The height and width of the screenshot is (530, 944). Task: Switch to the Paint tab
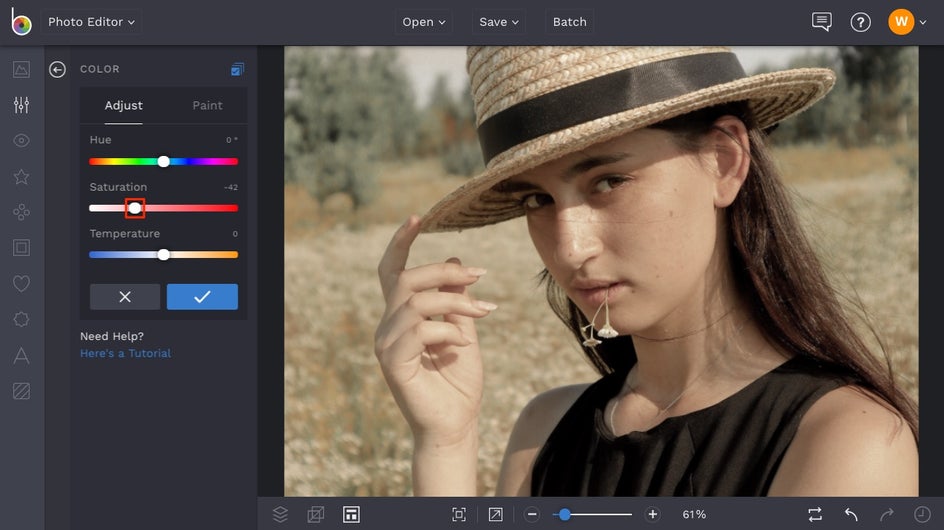(207, 105)
